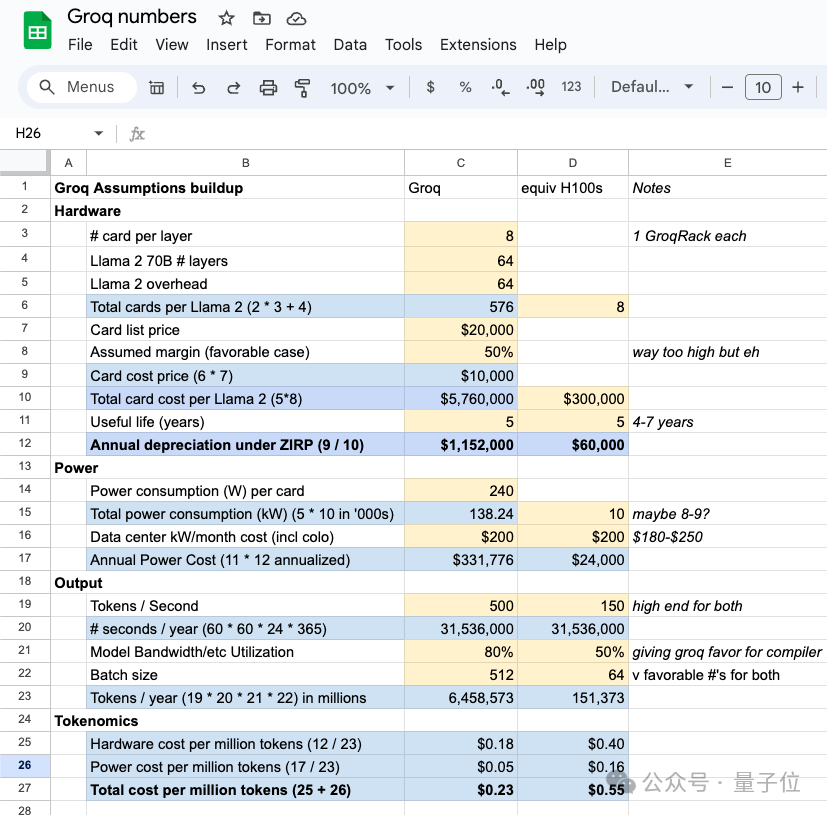Click the Menus search box

[x=81, y=87]
